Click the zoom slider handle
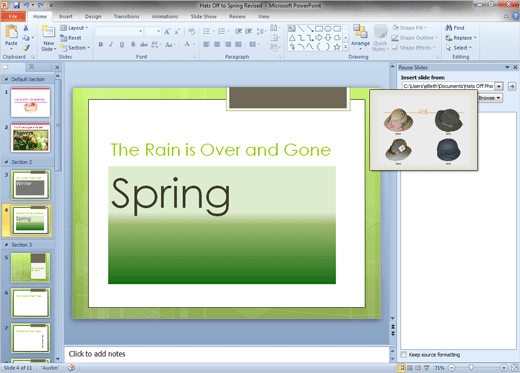This screenshot has height=373, width=520. pos(471,368)
